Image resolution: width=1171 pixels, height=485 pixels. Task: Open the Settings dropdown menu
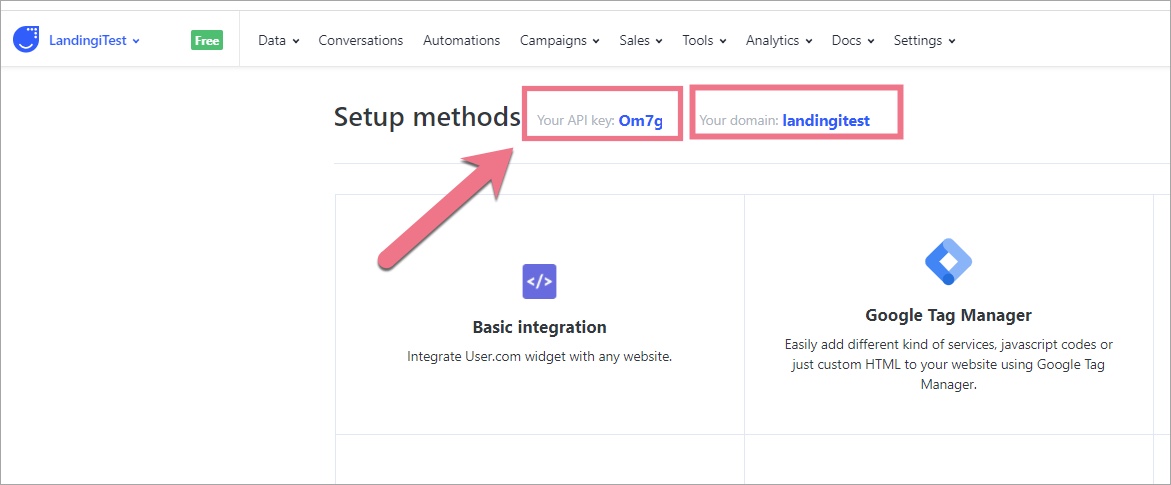pyautogui.click(x=924, y=41)
